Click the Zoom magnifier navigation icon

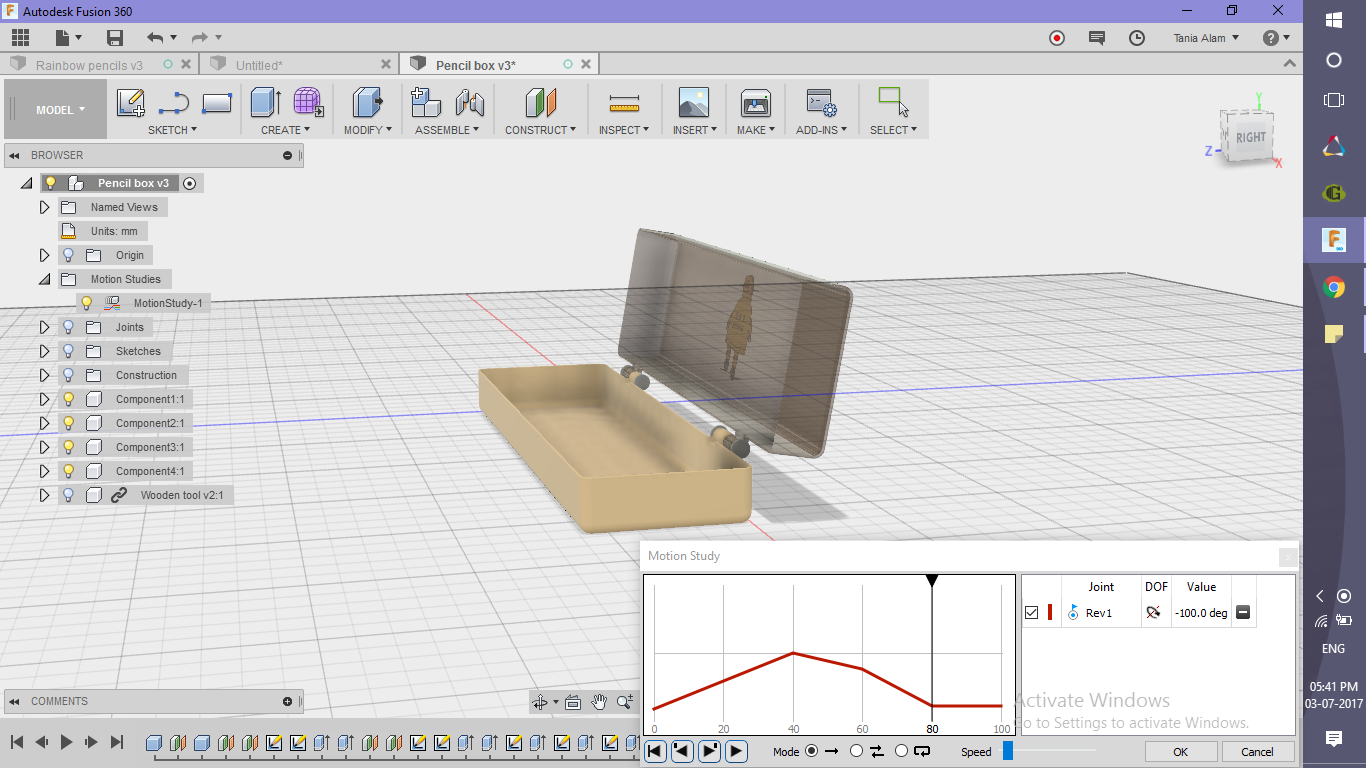pyautogui.click(x=625, y=702)
